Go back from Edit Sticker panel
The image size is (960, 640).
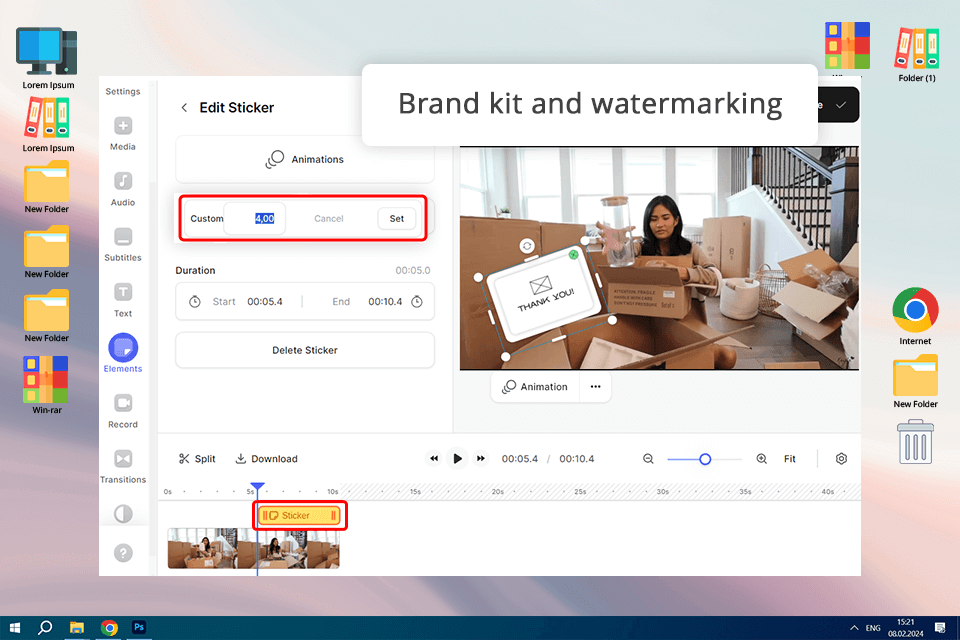[x=184, y=108]
